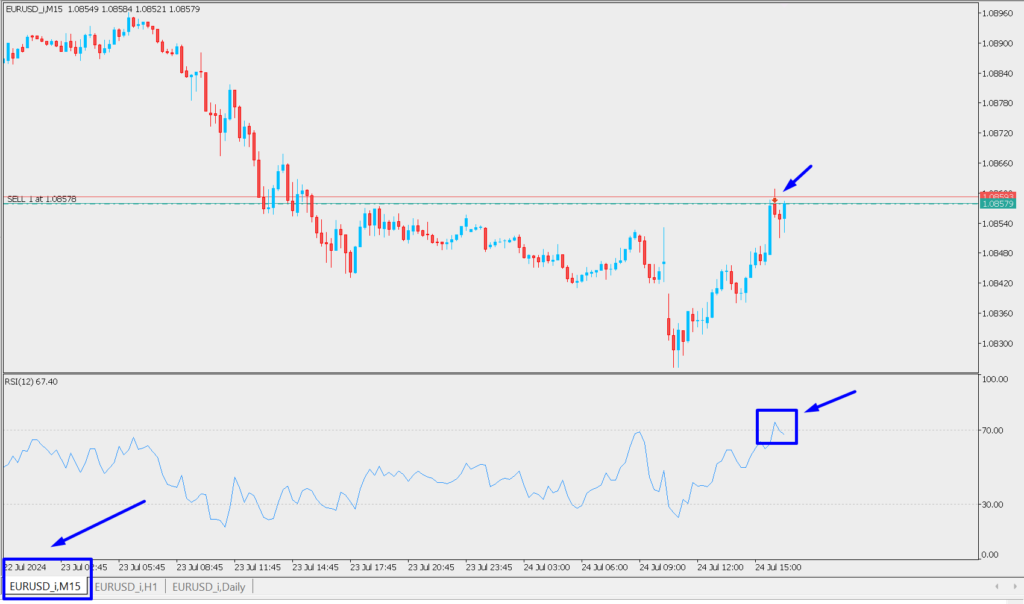Image resolution: width=1024 pixels, height=604 pixels.
Task: Click the red 1.08593 ask price tag
Action: [x=997, y=194]
